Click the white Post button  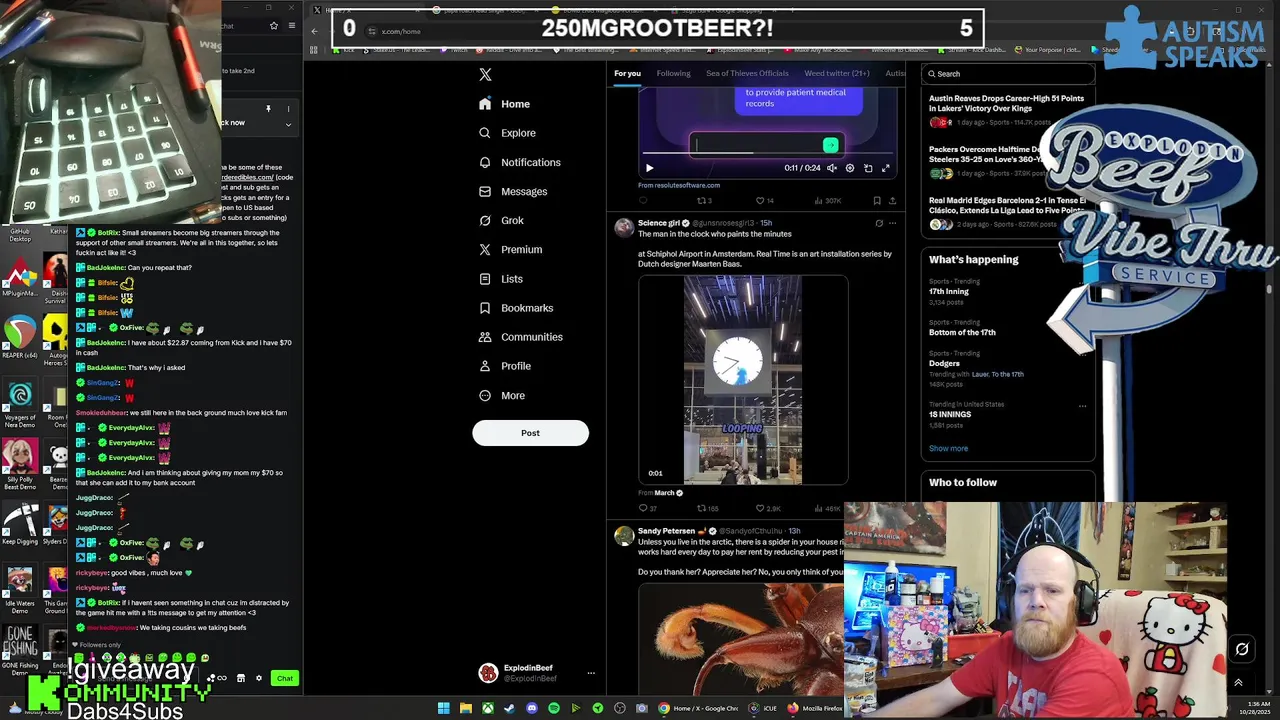530,433
